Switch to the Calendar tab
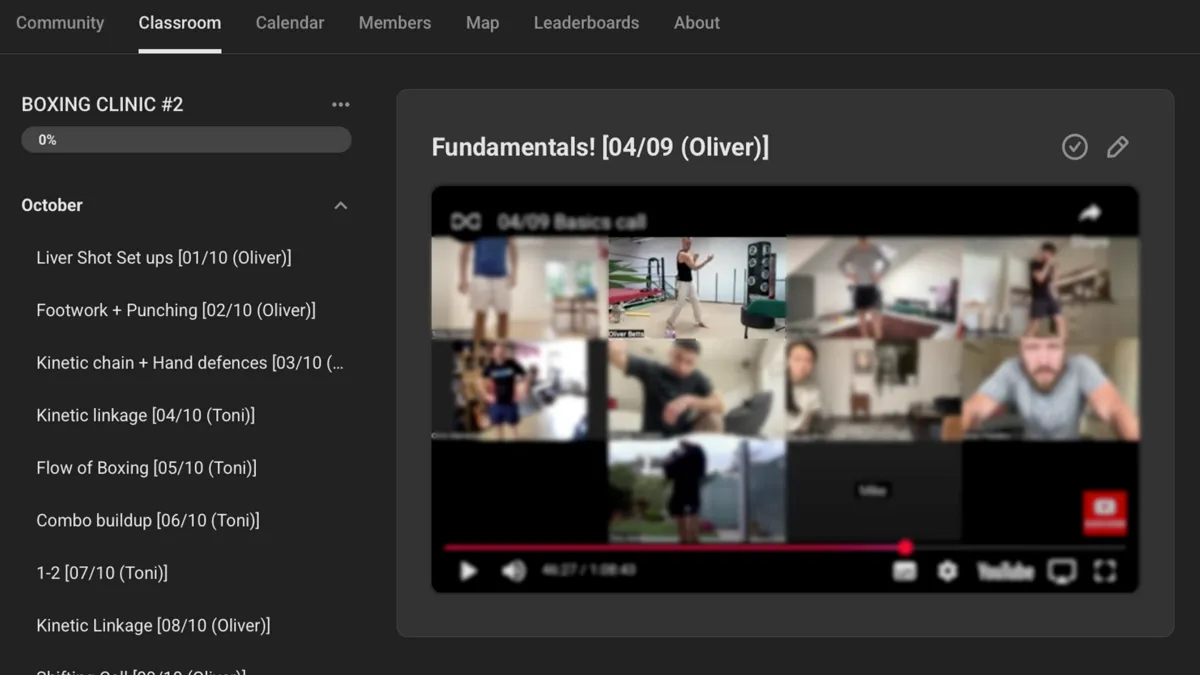 (x=289, y=23)
